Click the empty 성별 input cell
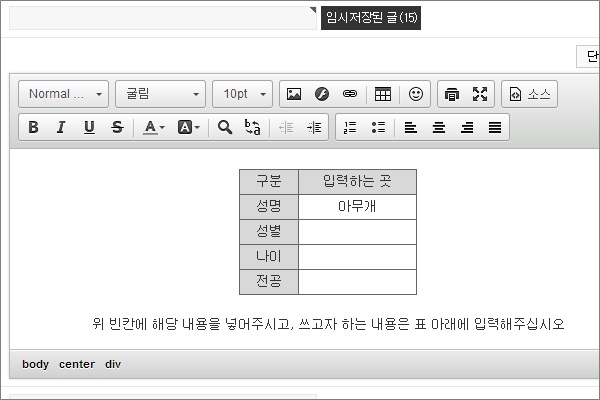 [357, 232]
